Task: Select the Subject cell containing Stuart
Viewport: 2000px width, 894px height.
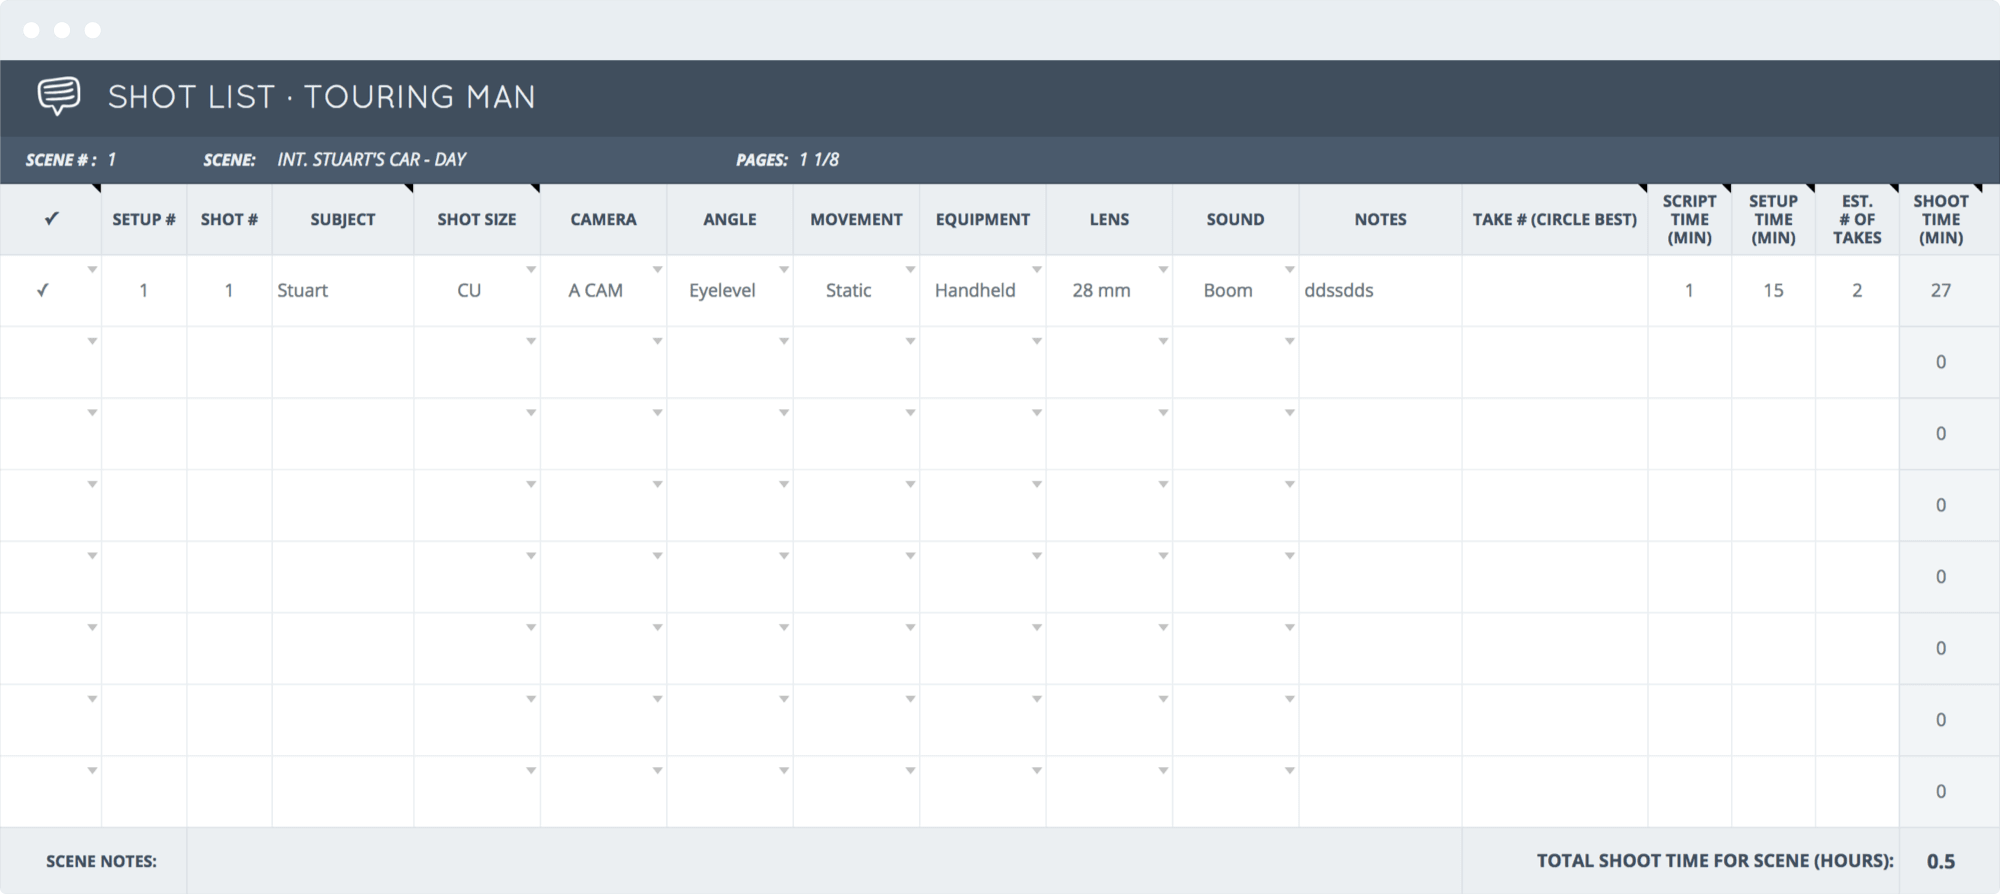Action: [342, 291]
